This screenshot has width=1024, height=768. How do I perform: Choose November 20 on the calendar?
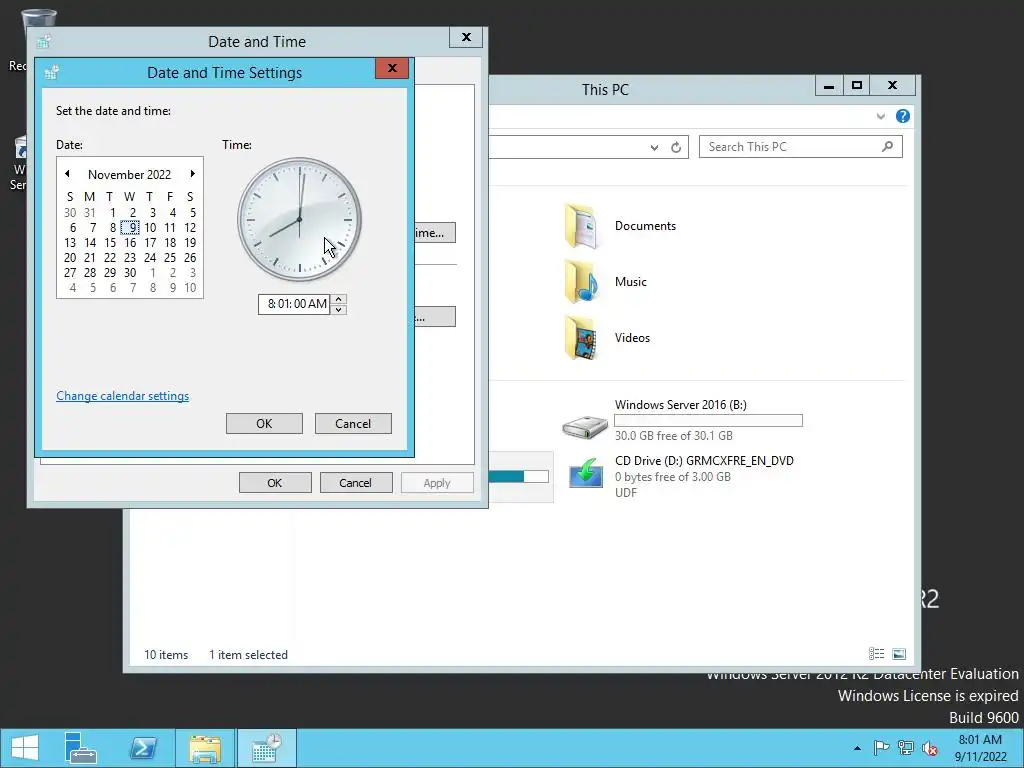[70, 257]
